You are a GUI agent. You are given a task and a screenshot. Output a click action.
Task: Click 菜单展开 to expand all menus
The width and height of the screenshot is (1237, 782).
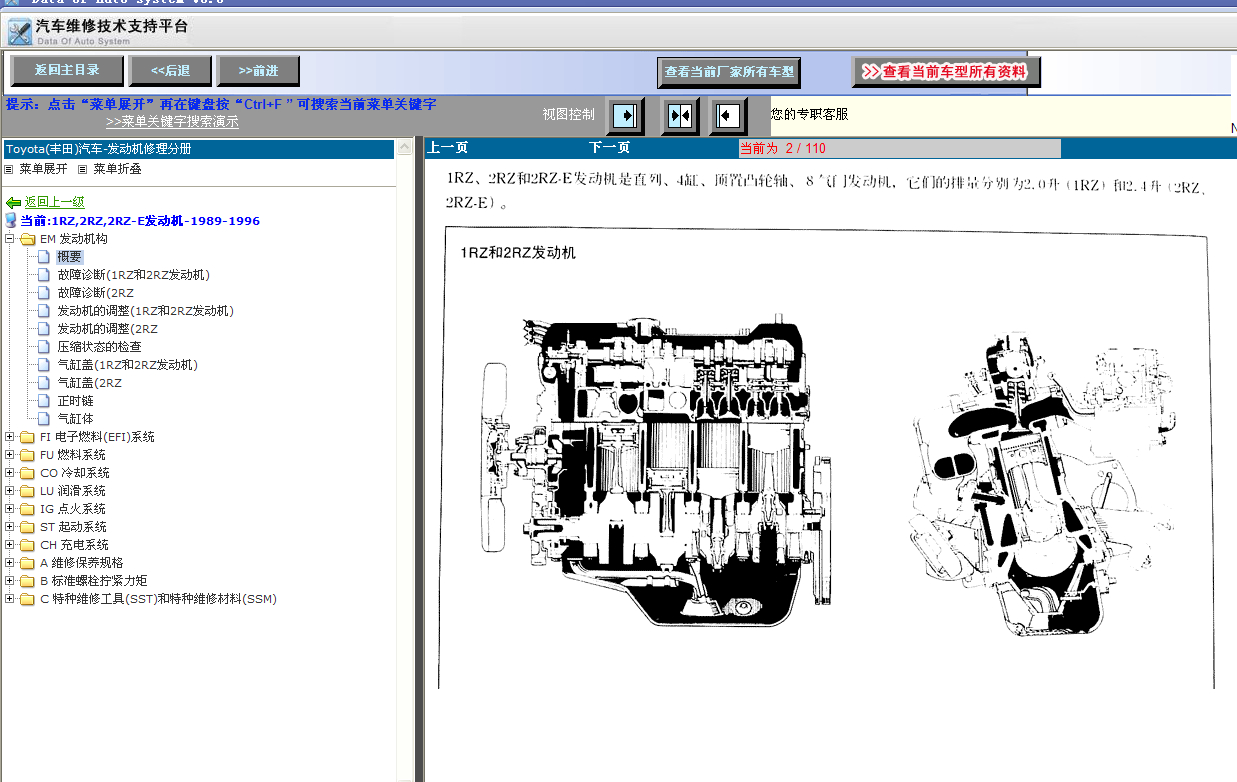pos(43,169)
